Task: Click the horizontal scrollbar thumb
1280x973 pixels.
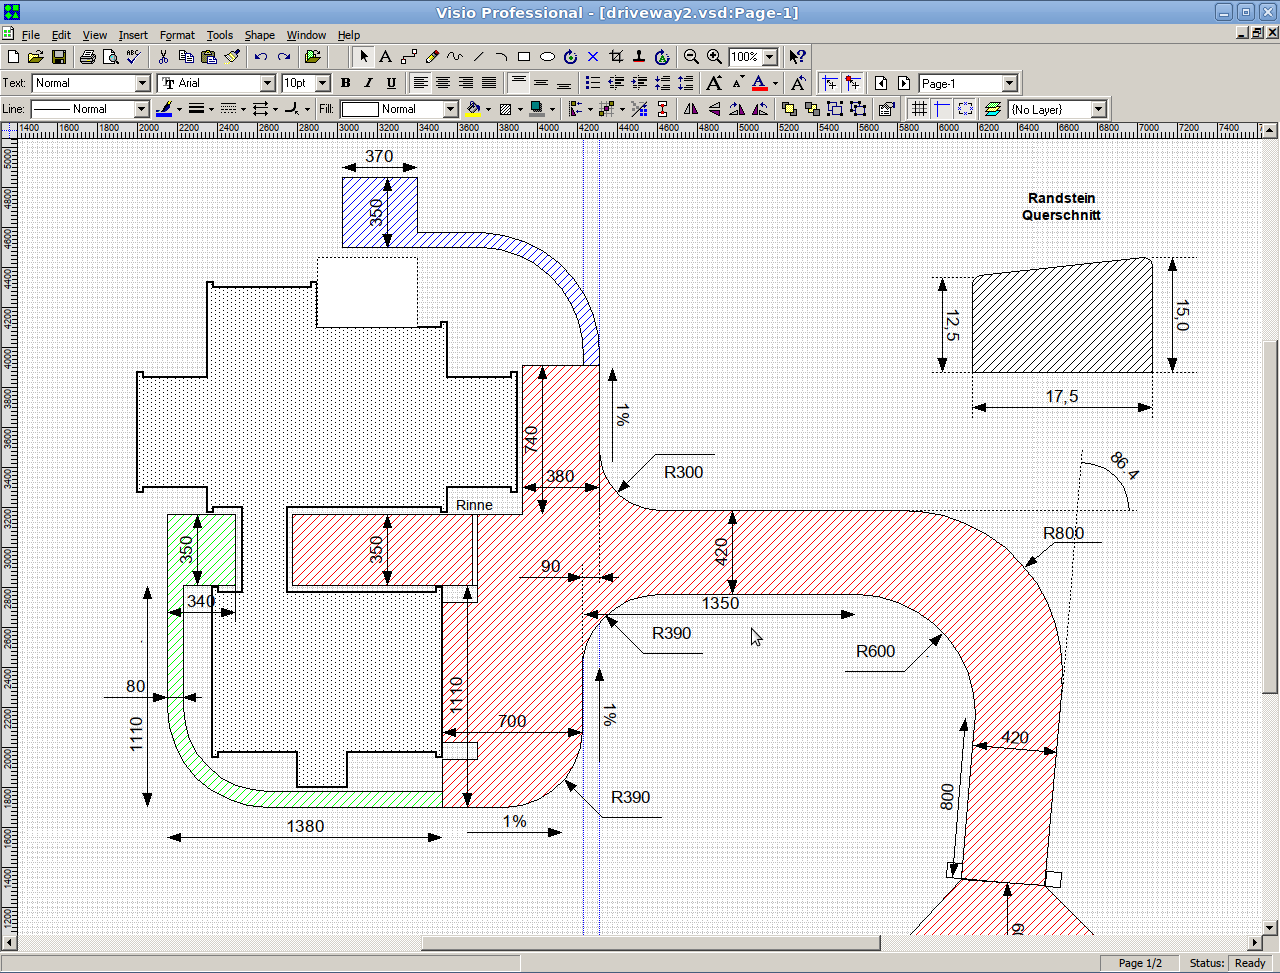Action: click(x=650, y=943)
